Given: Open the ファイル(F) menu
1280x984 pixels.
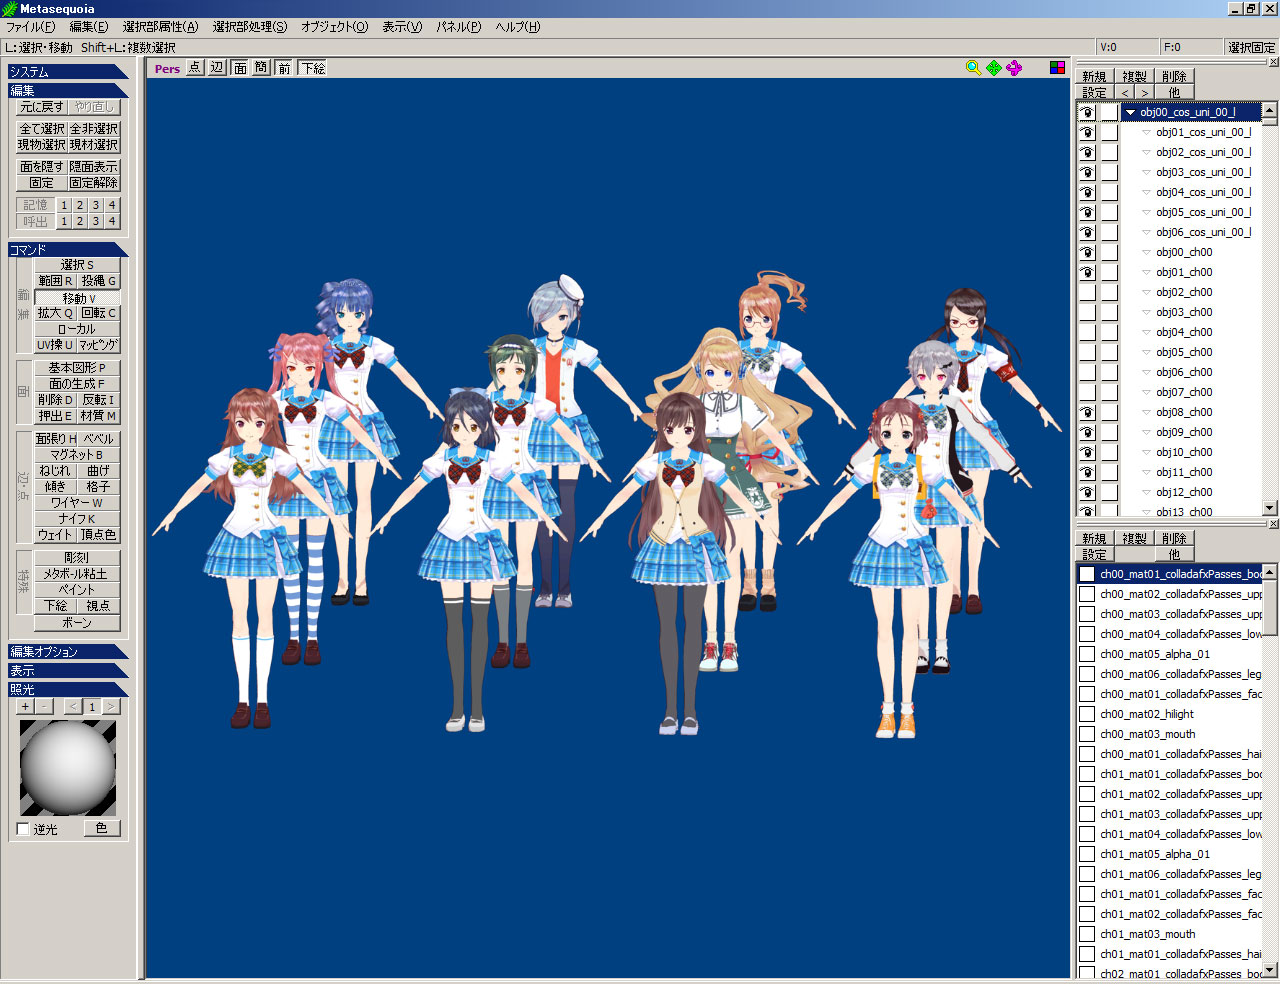Looking at the screenshot, I should pyautogui.click(x=30, y=27).
